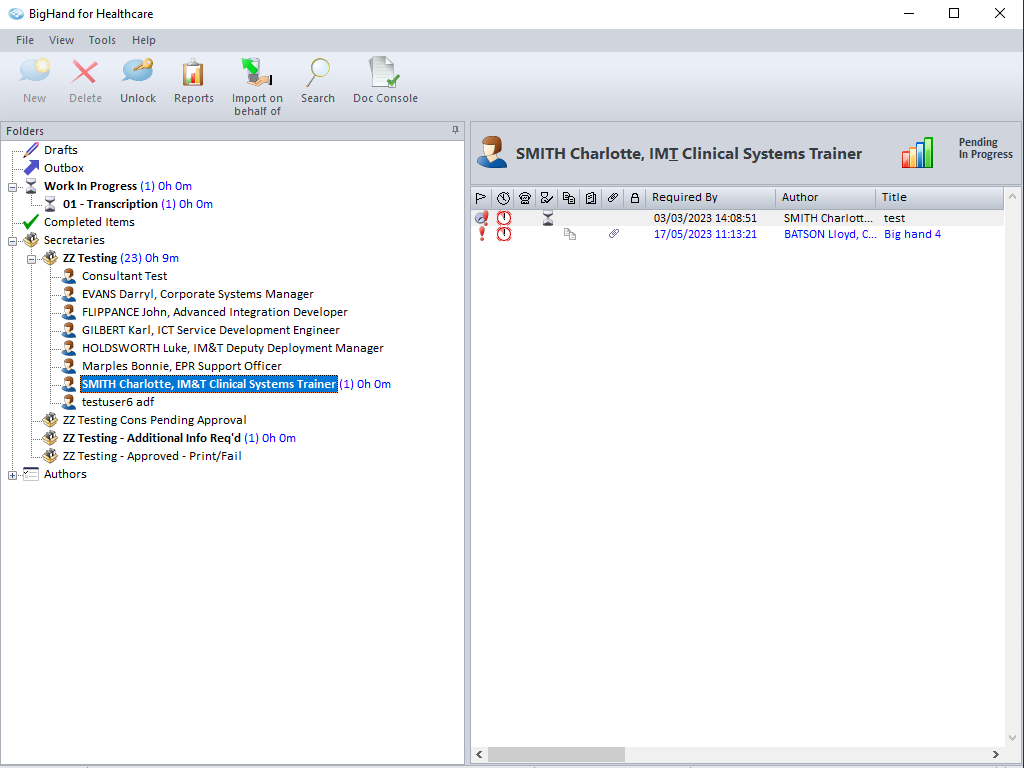Select EVANS Darryl, Corporate Systems Manager

point(198,294)
